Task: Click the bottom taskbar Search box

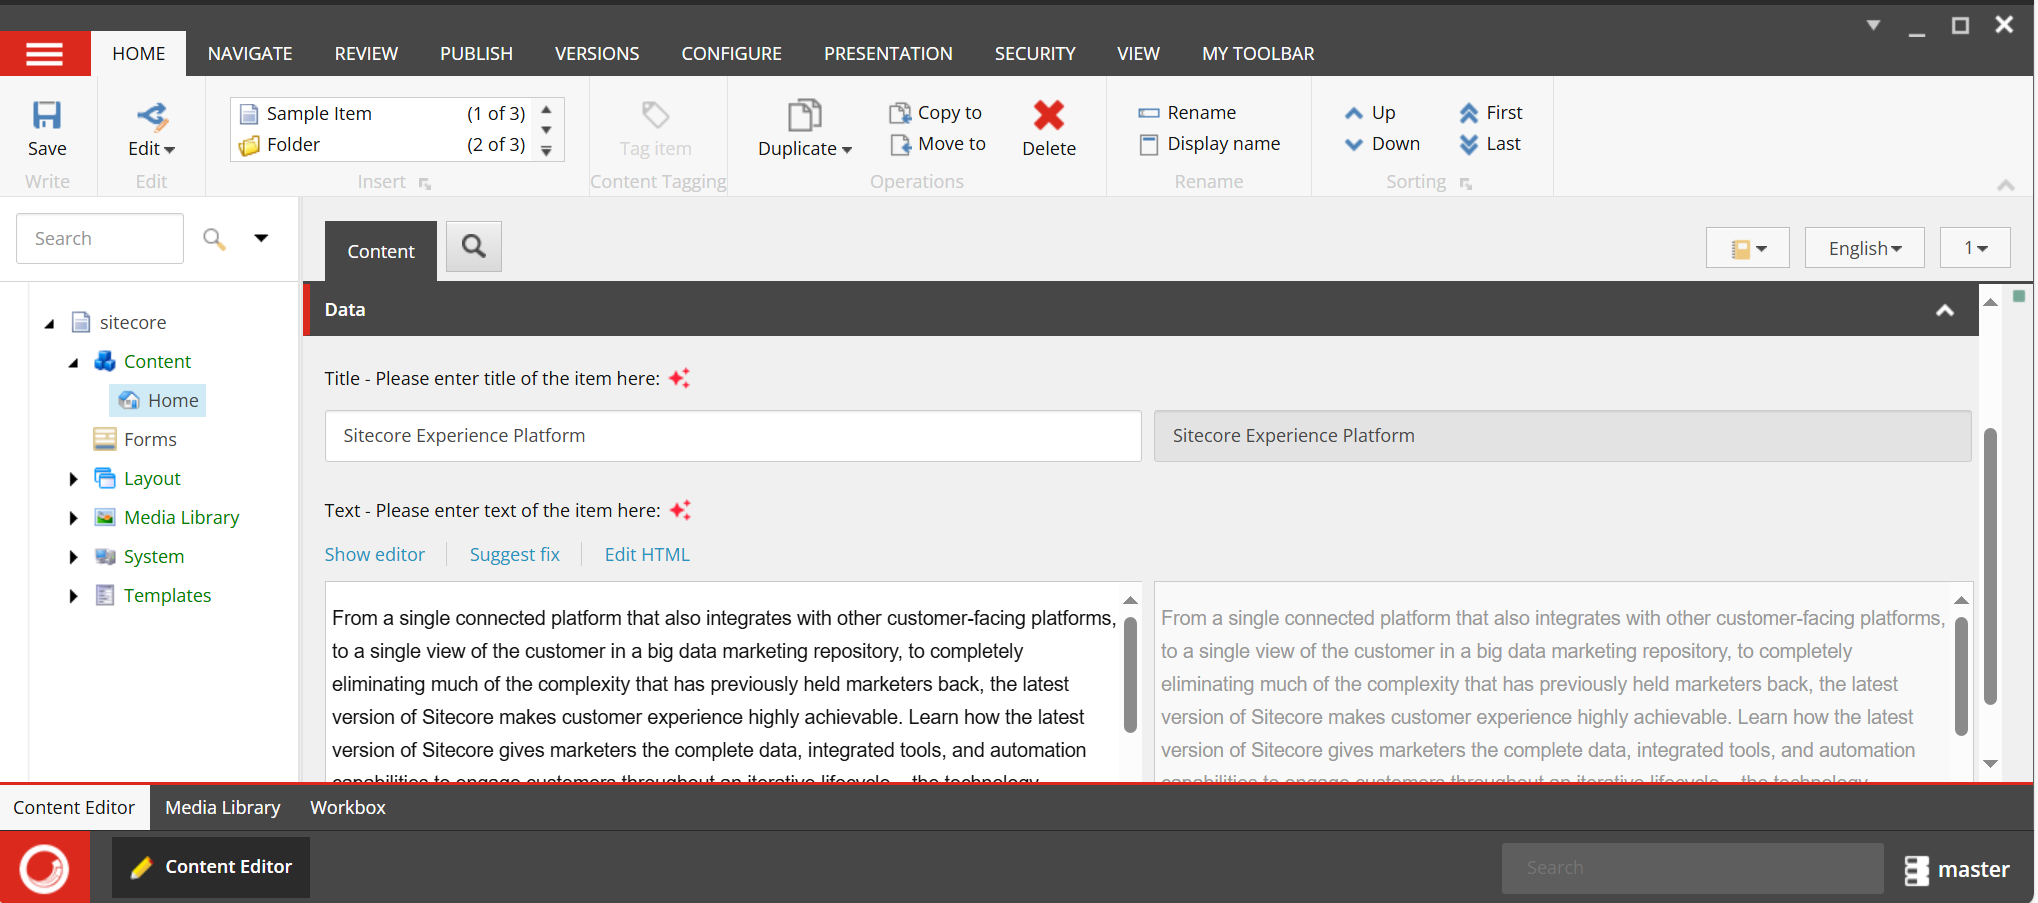Action: pos(1692,868)
